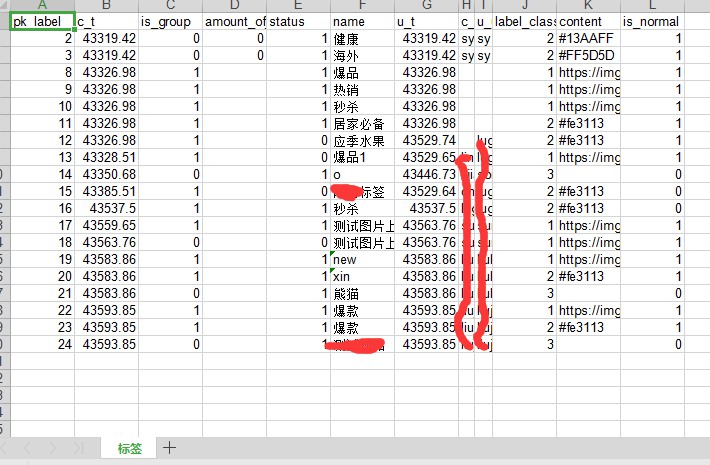Click the c_t header cell
Image resolution: width=710 pixels, height=465 pixels.
[106, 22]
